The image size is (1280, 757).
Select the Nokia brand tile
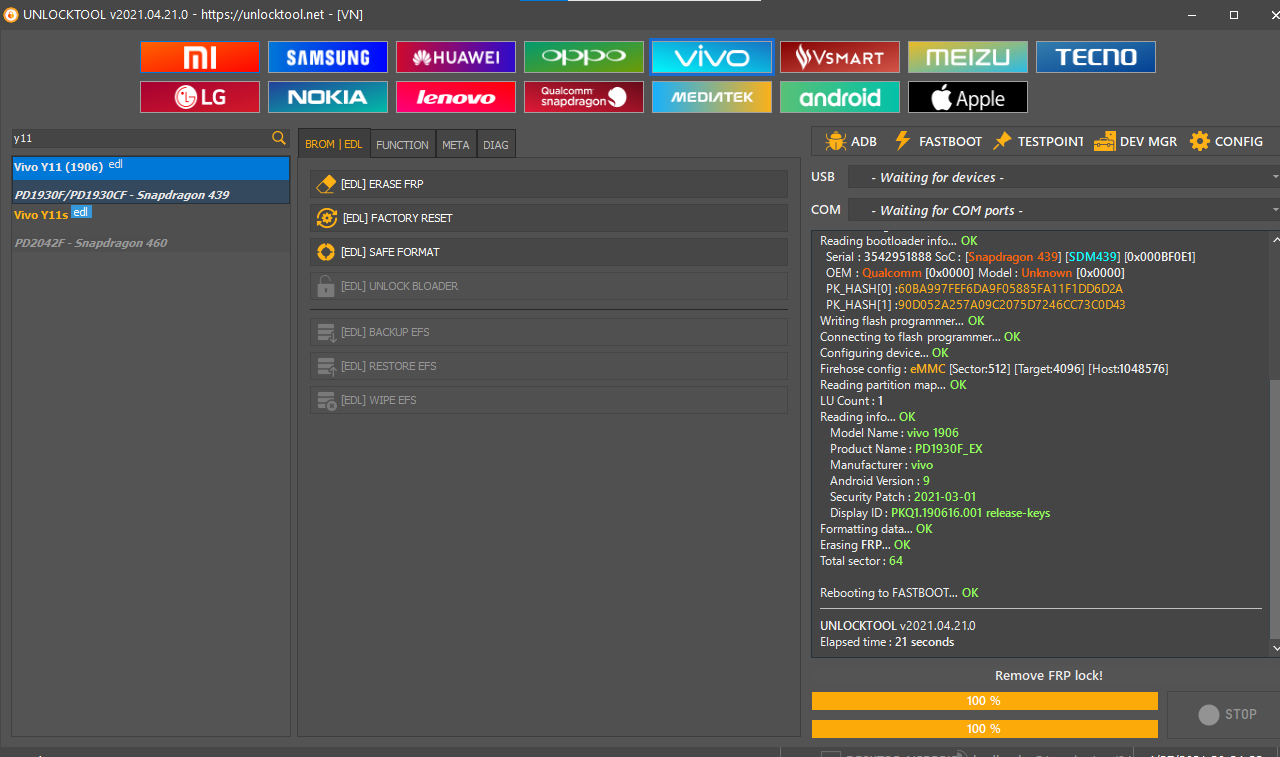328,97
